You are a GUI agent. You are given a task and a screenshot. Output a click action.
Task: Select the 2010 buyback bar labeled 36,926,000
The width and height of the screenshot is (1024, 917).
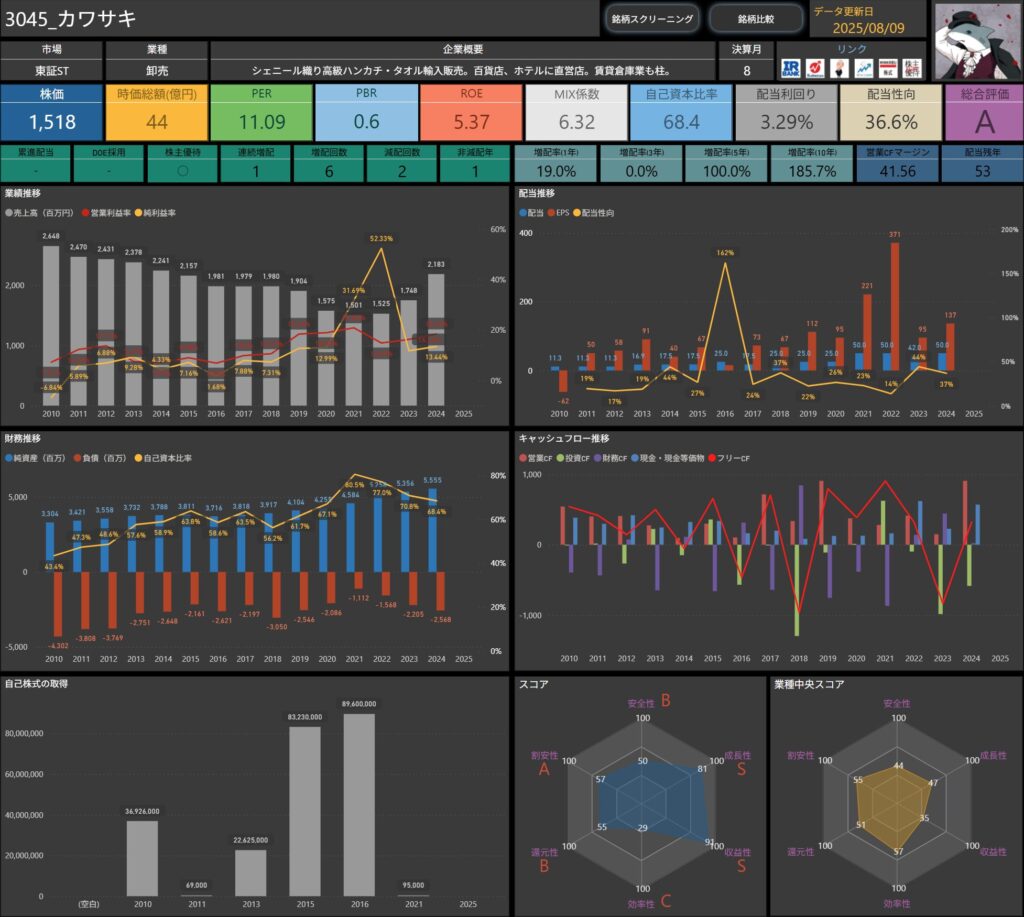point(142,858)
